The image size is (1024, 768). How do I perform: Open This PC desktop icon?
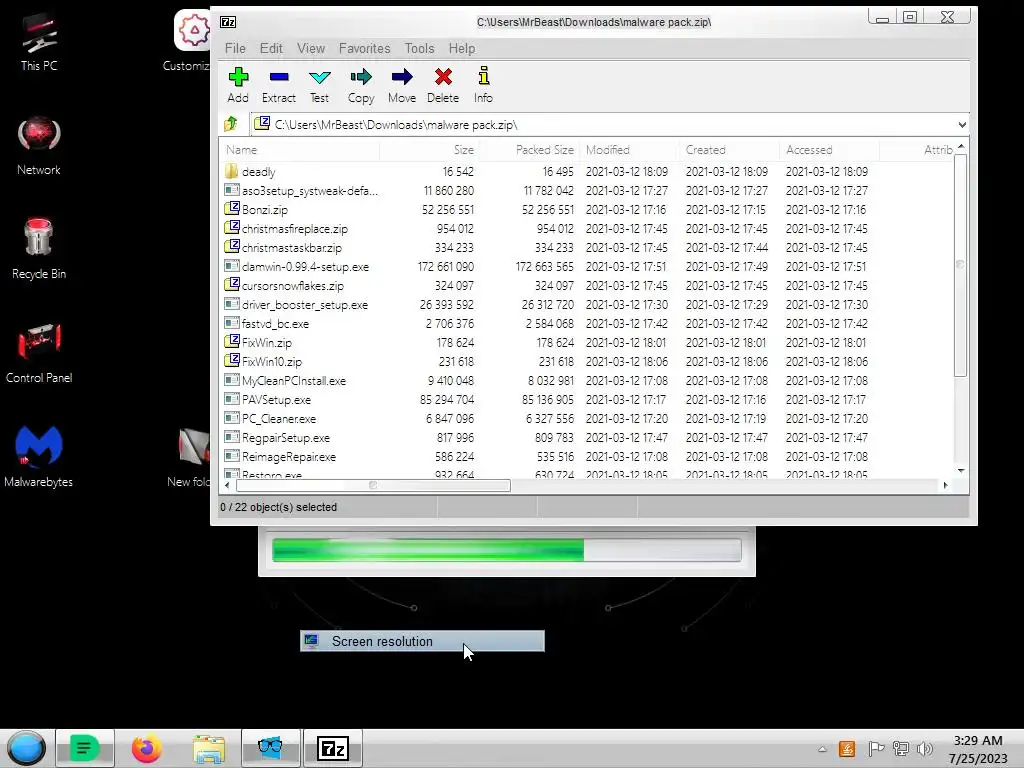(x=39, y=42)
